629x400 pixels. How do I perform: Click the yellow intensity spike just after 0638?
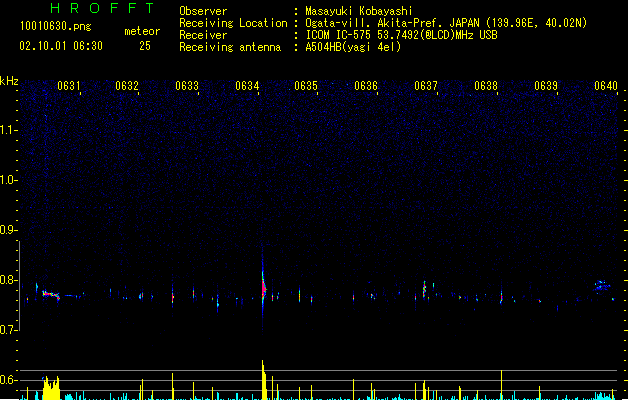[x=501, y=385]
